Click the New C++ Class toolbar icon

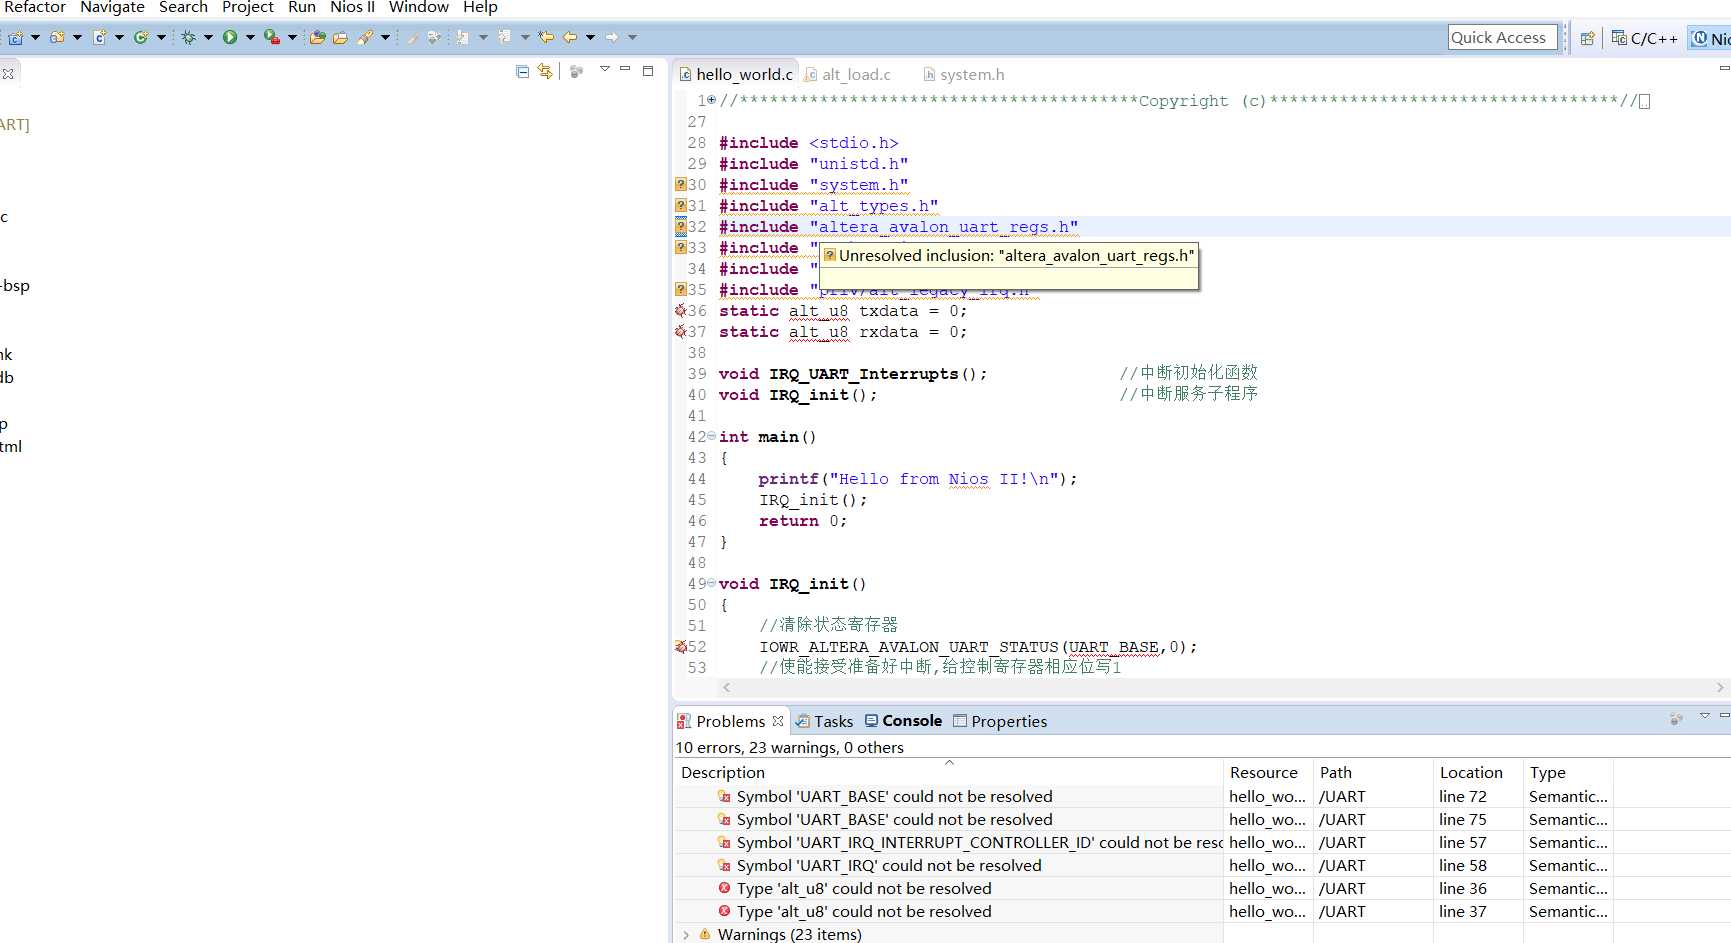pos(141,38)
